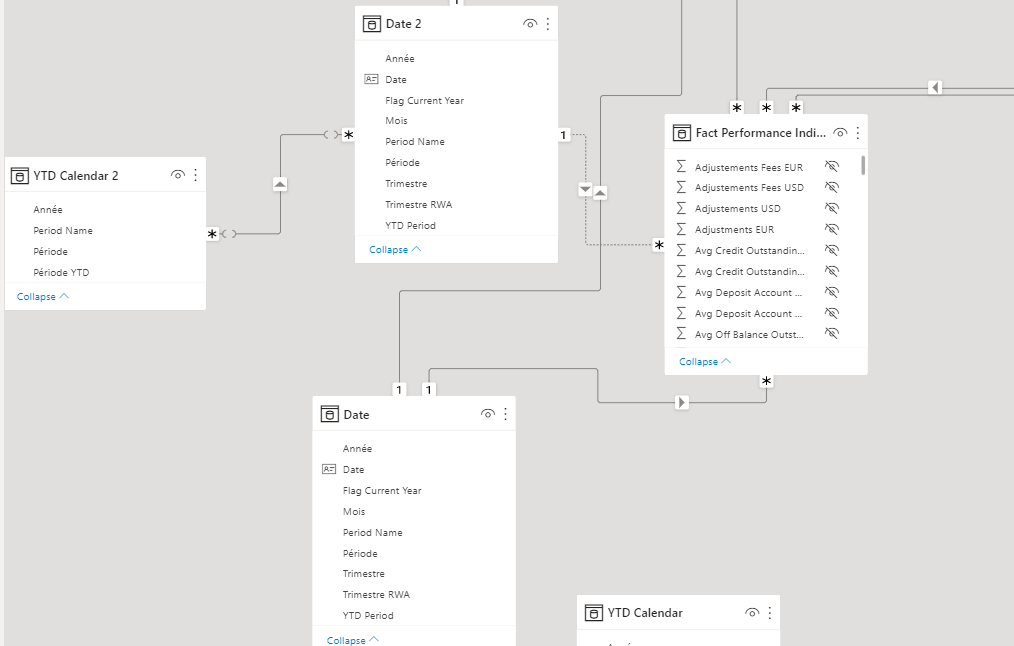Screen dimensions: 1014x646
Task: Click the Fact Performance fields list scrollbar
Action: [x=863, y=165]
